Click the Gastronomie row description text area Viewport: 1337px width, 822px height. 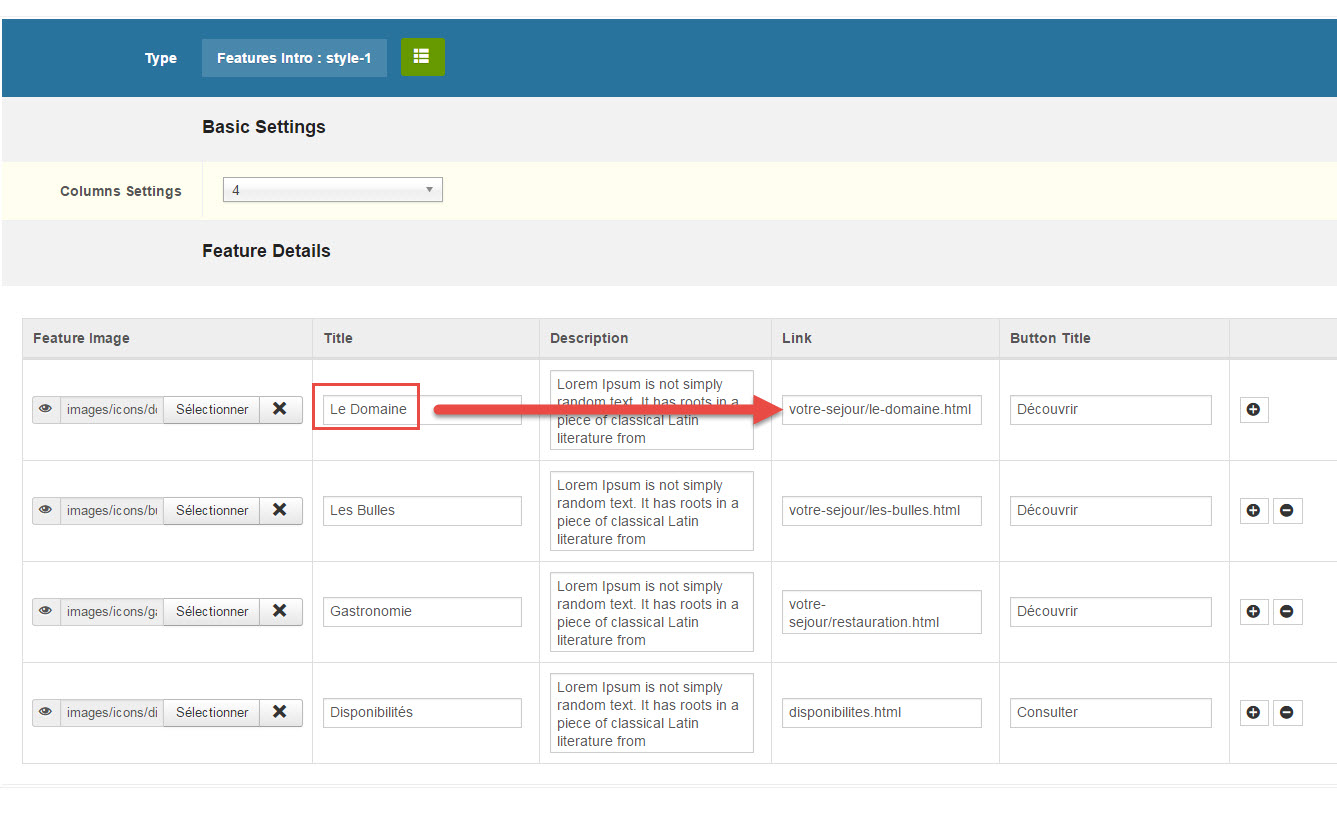coord(651,612)
